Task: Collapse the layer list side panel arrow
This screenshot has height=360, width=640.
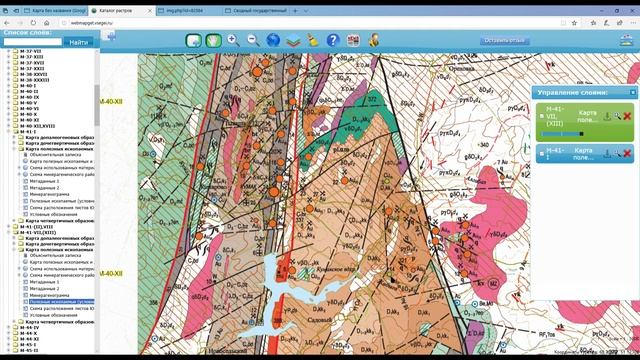Action: (x=111, y=37)
